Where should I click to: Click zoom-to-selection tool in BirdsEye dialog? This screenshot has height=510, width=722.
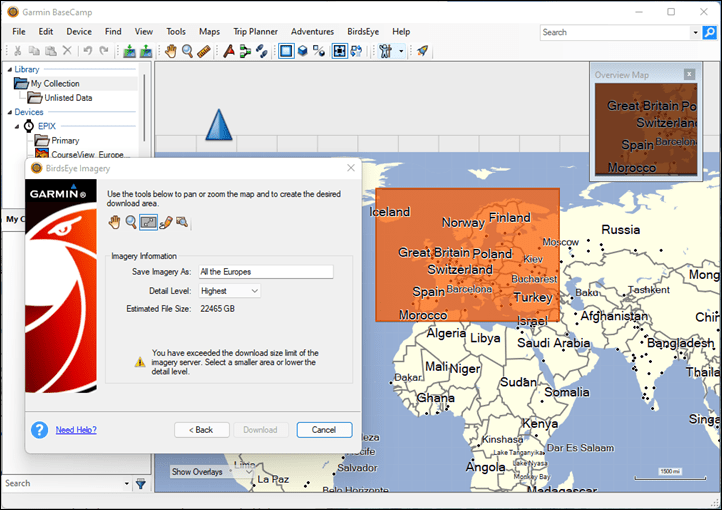coord(182,222)
